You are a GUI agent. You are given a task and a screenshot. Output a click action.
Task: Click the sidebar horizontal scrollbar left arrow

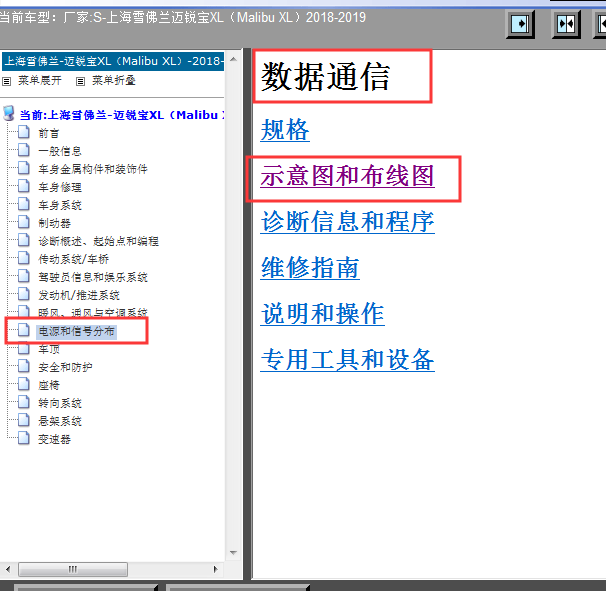(8, 569)
